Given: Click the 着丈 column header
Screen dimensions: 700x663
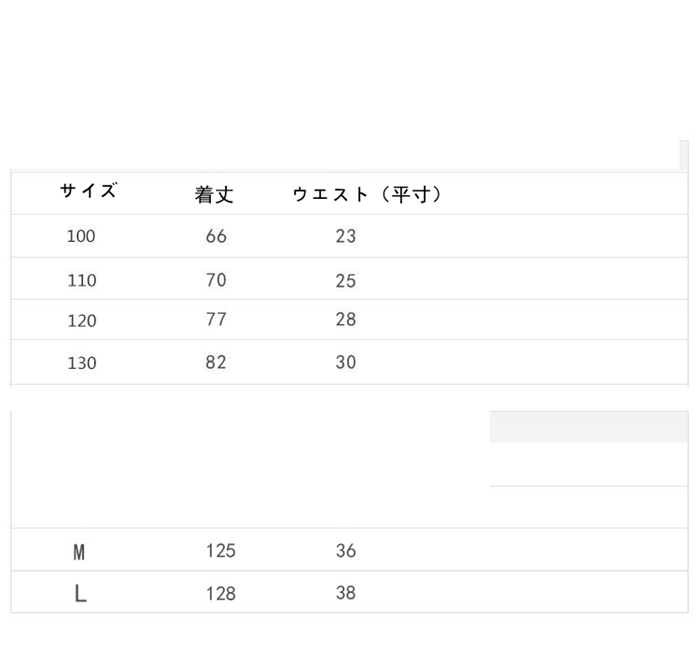Looking at the screenshot, I should point(214,195).
